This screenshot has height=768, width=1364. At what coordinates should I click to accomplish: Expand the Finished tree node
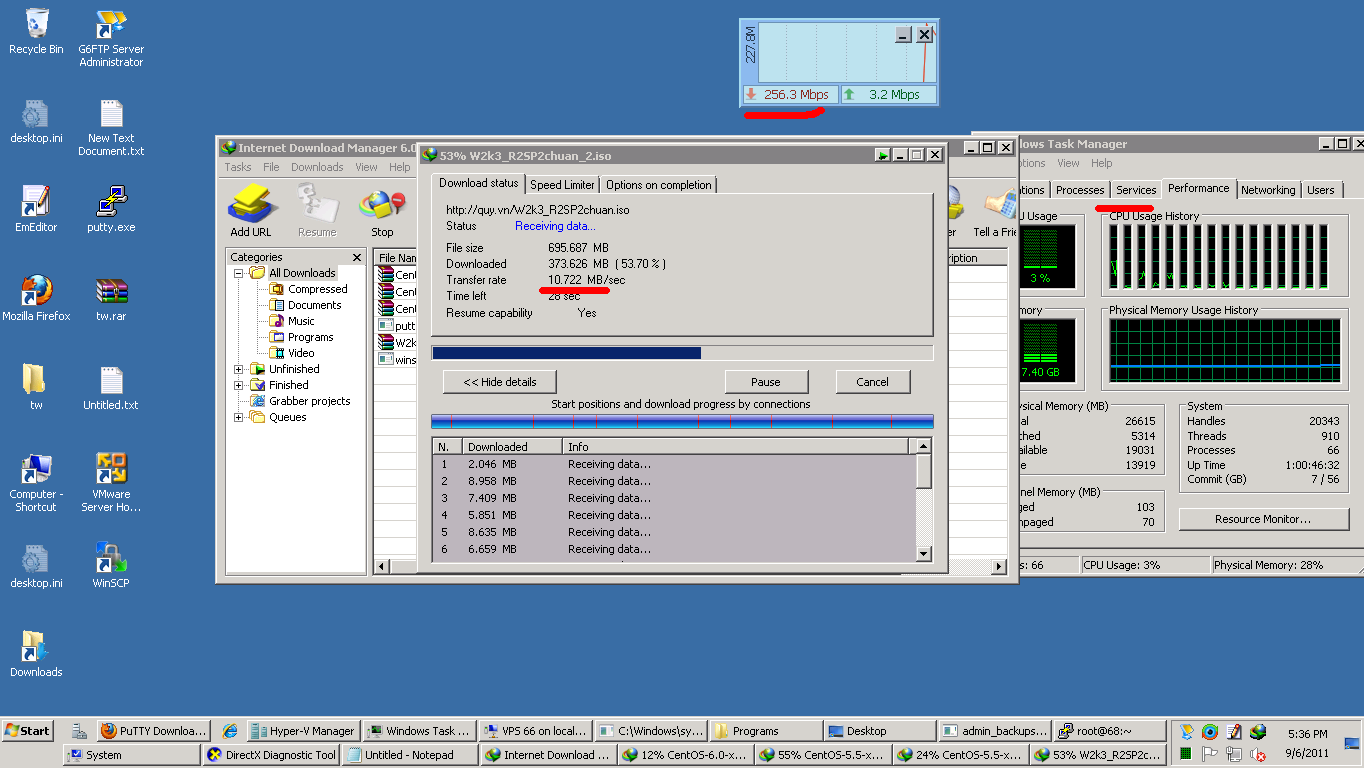[x=239, y=385]
